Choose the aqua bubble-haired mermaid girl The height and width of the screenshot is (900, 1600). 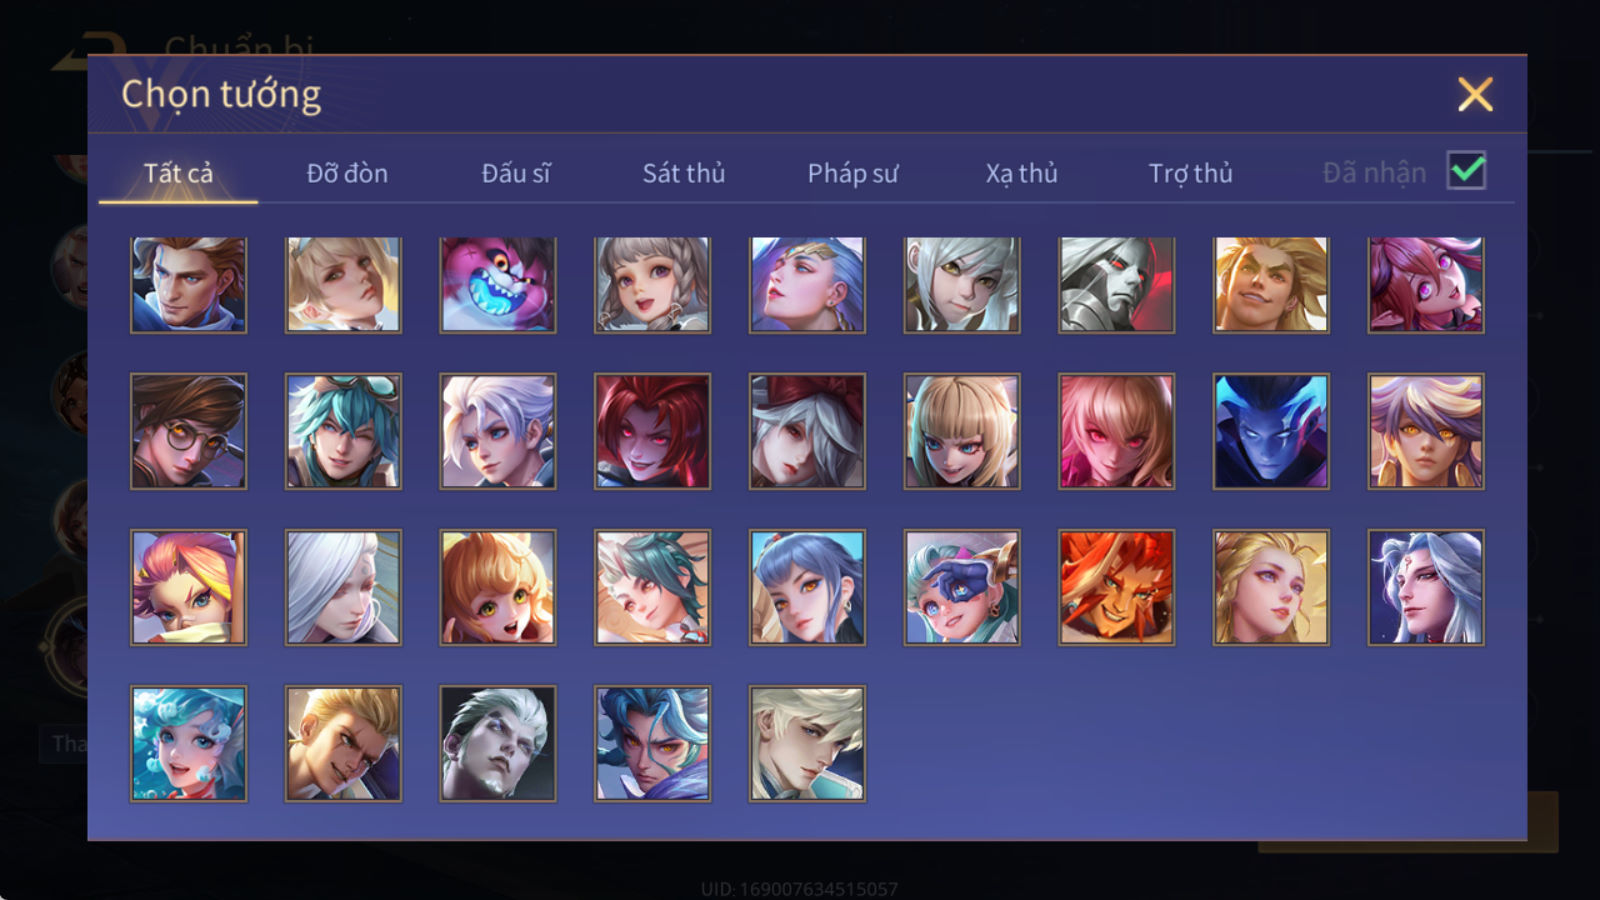(188, 743)
